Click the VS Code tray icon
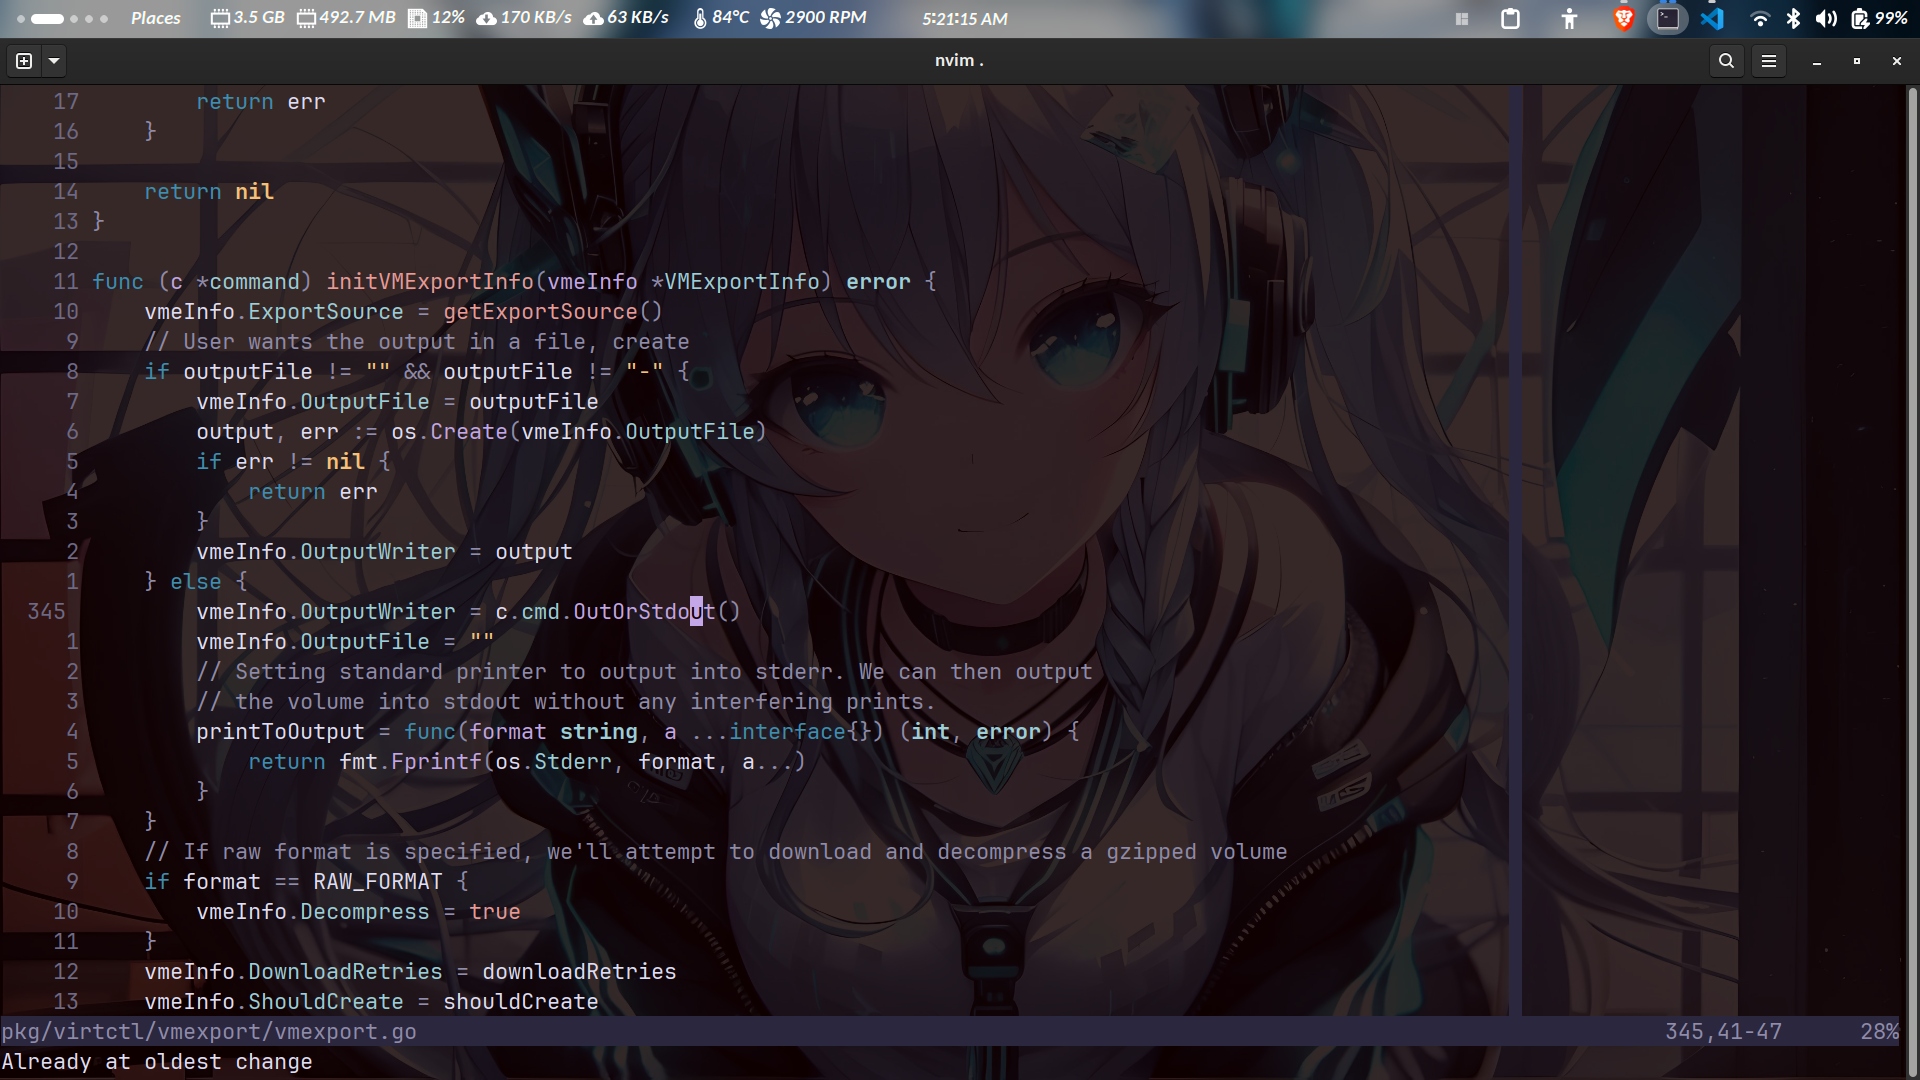 tap(1713, 18)
